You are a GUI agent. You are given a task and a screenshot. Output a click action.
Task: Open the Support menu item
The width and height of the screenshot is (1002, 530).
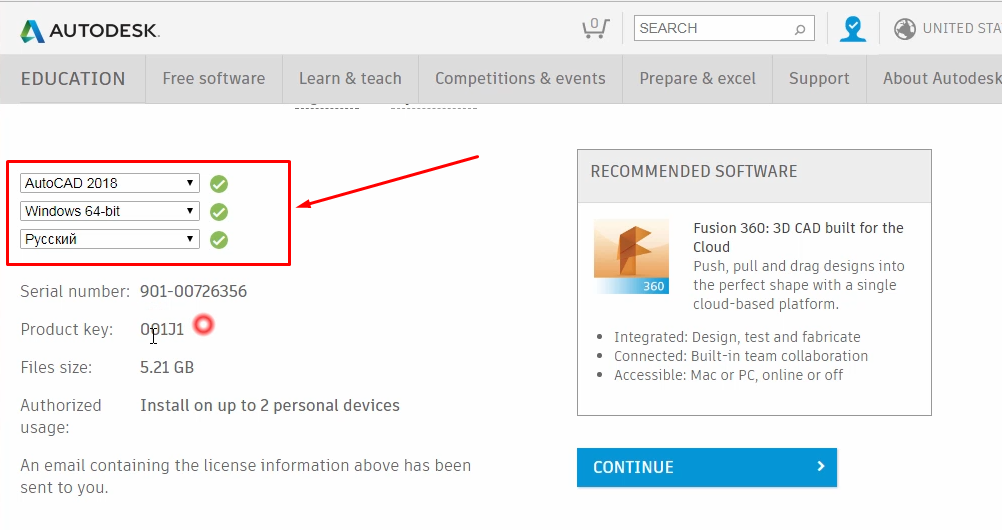819,79
